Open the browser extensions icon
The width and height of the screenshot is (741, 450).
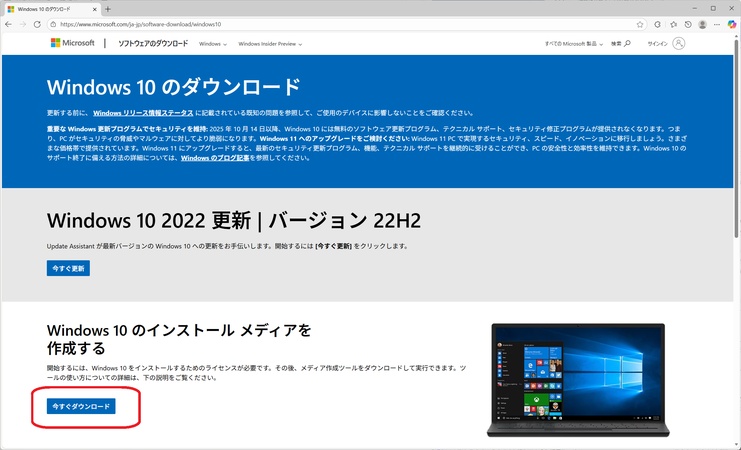[657, 25]
